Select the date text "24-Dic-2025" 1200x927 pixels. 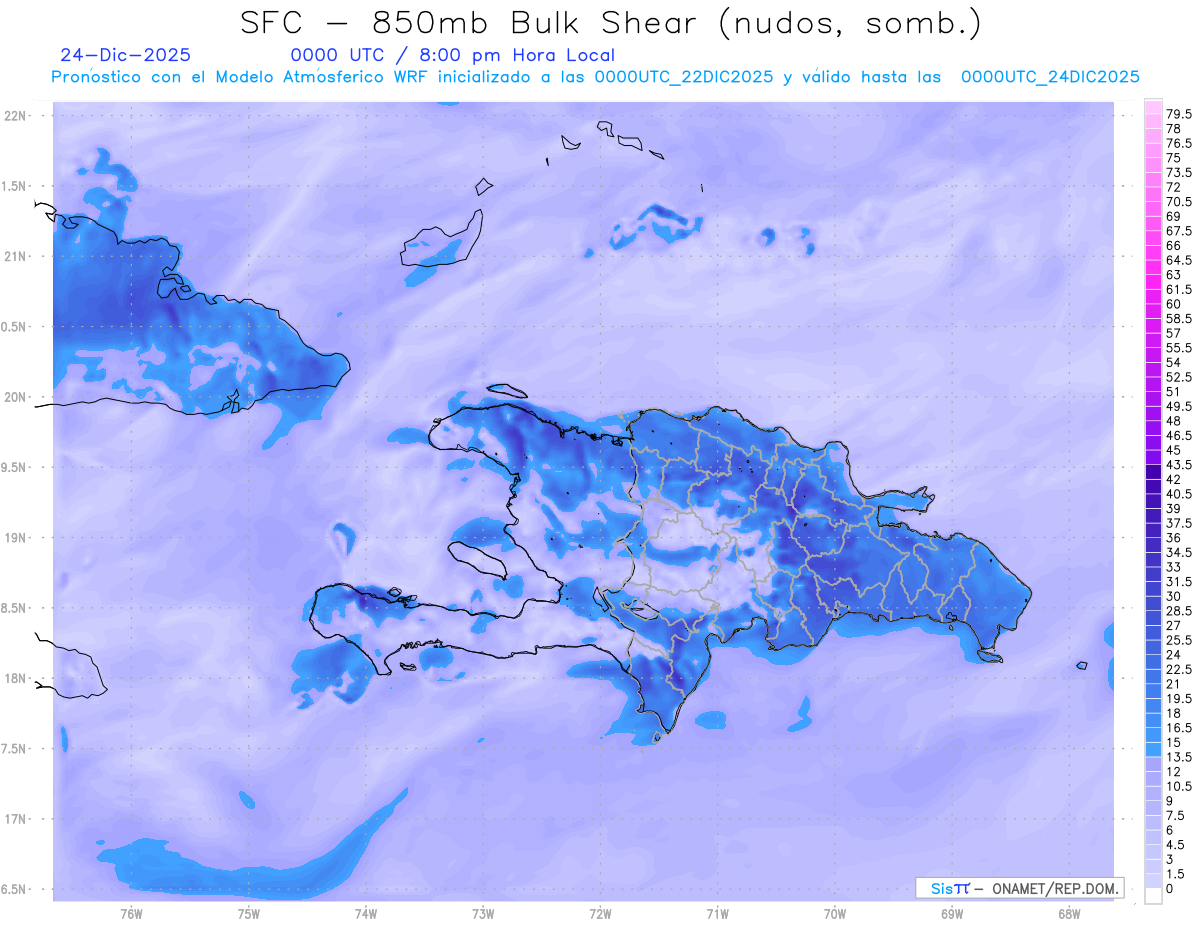pos(125,55)
